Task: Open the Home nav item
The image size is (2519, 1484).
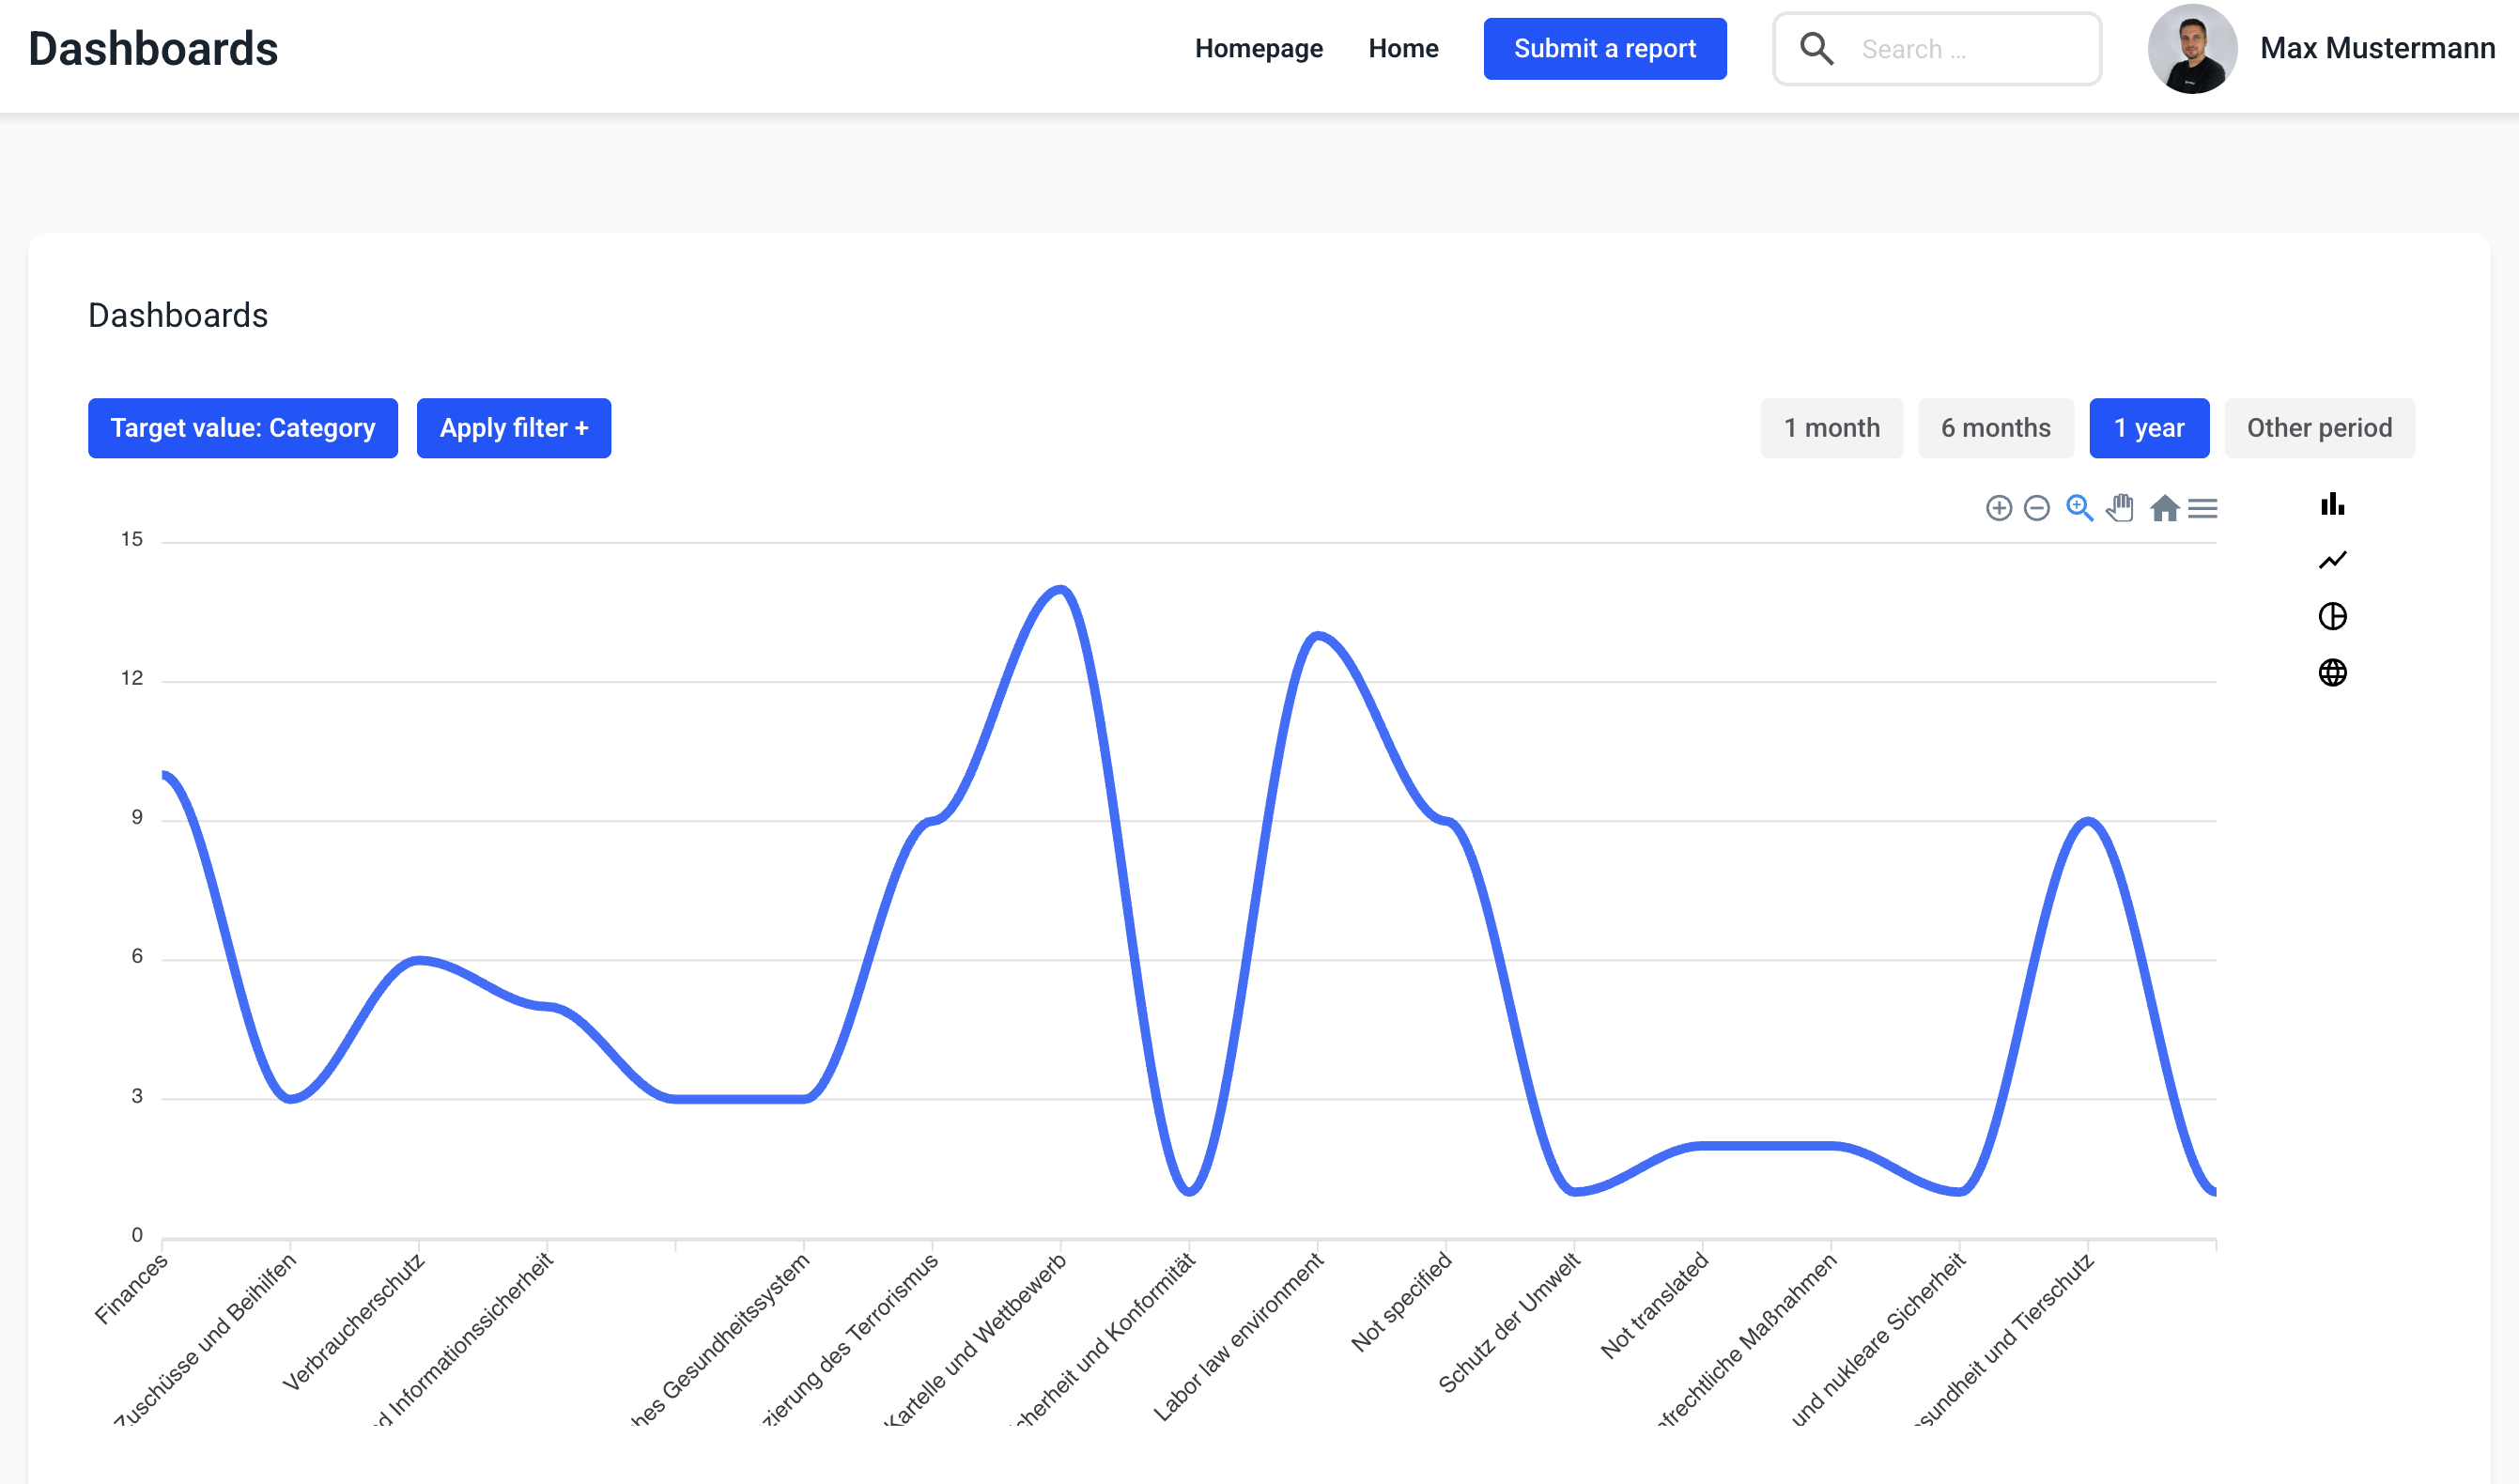Action: [x=1402, y=48]
